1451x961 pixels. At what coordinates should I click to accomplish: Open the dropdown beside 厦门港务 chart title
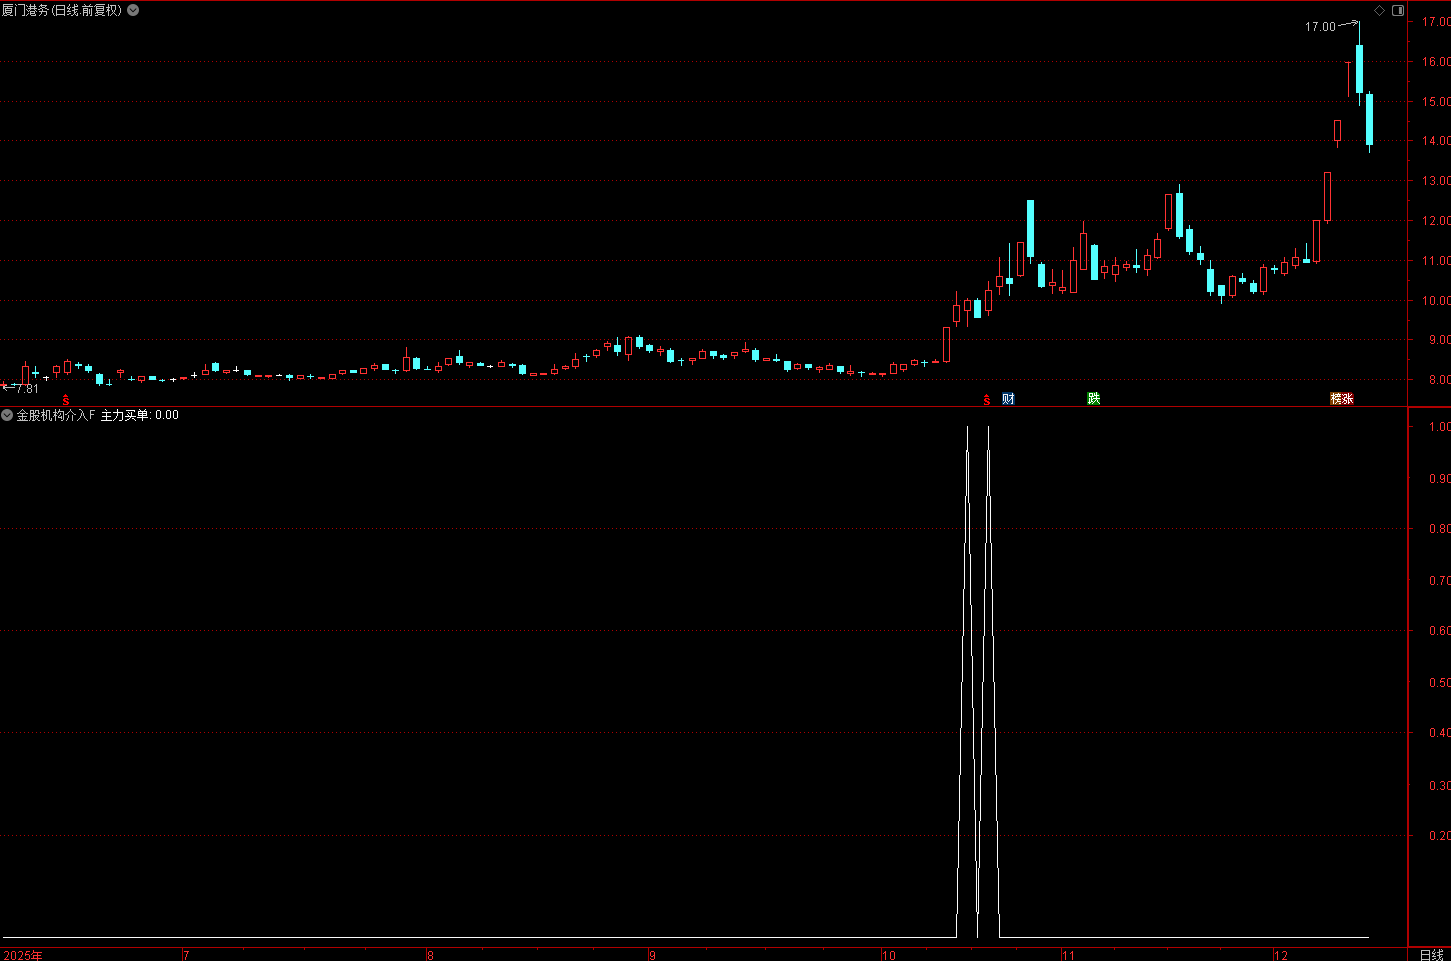(133, 10)
